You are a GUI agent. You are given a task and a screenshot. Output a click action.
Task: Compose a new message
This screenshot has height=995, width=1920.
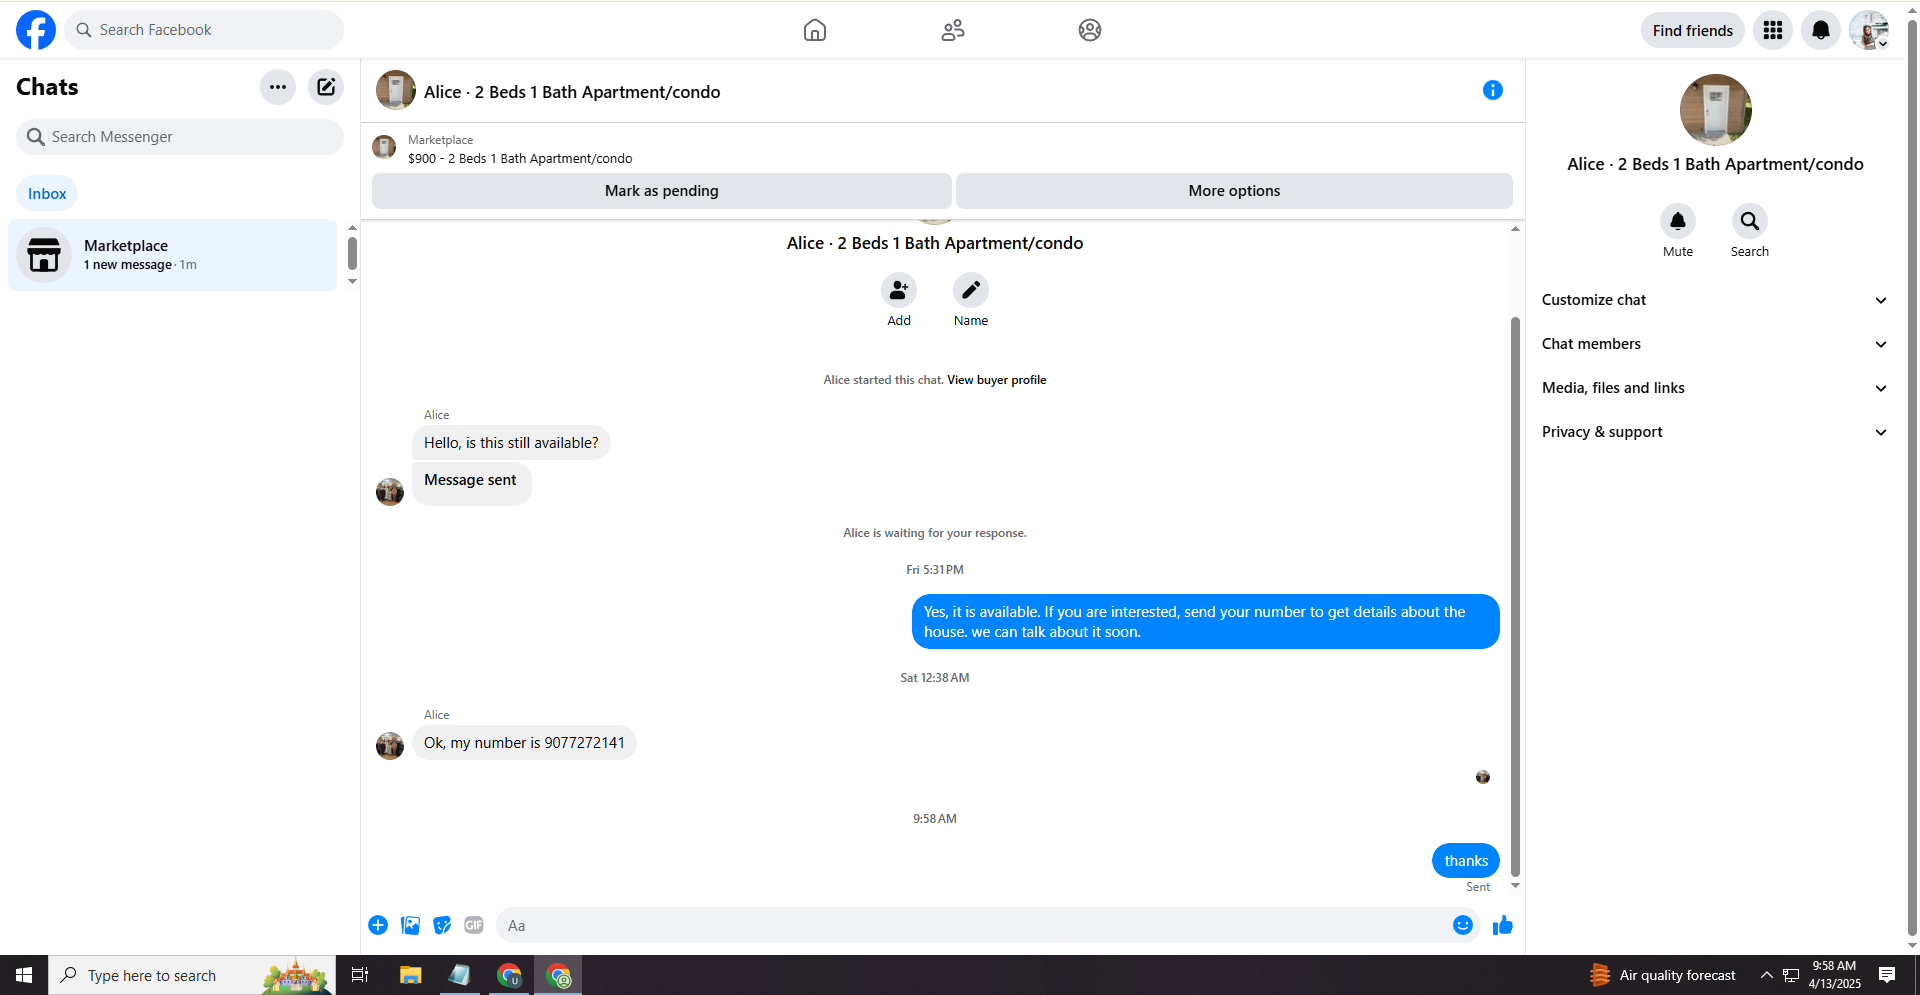[326, 87]
